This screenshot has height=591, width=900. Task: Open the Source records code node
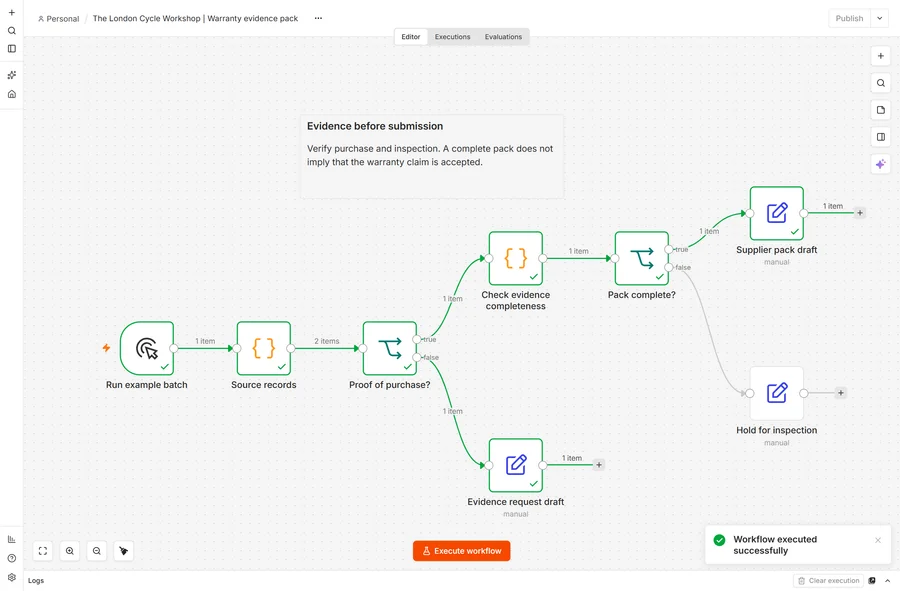point(264,348)
